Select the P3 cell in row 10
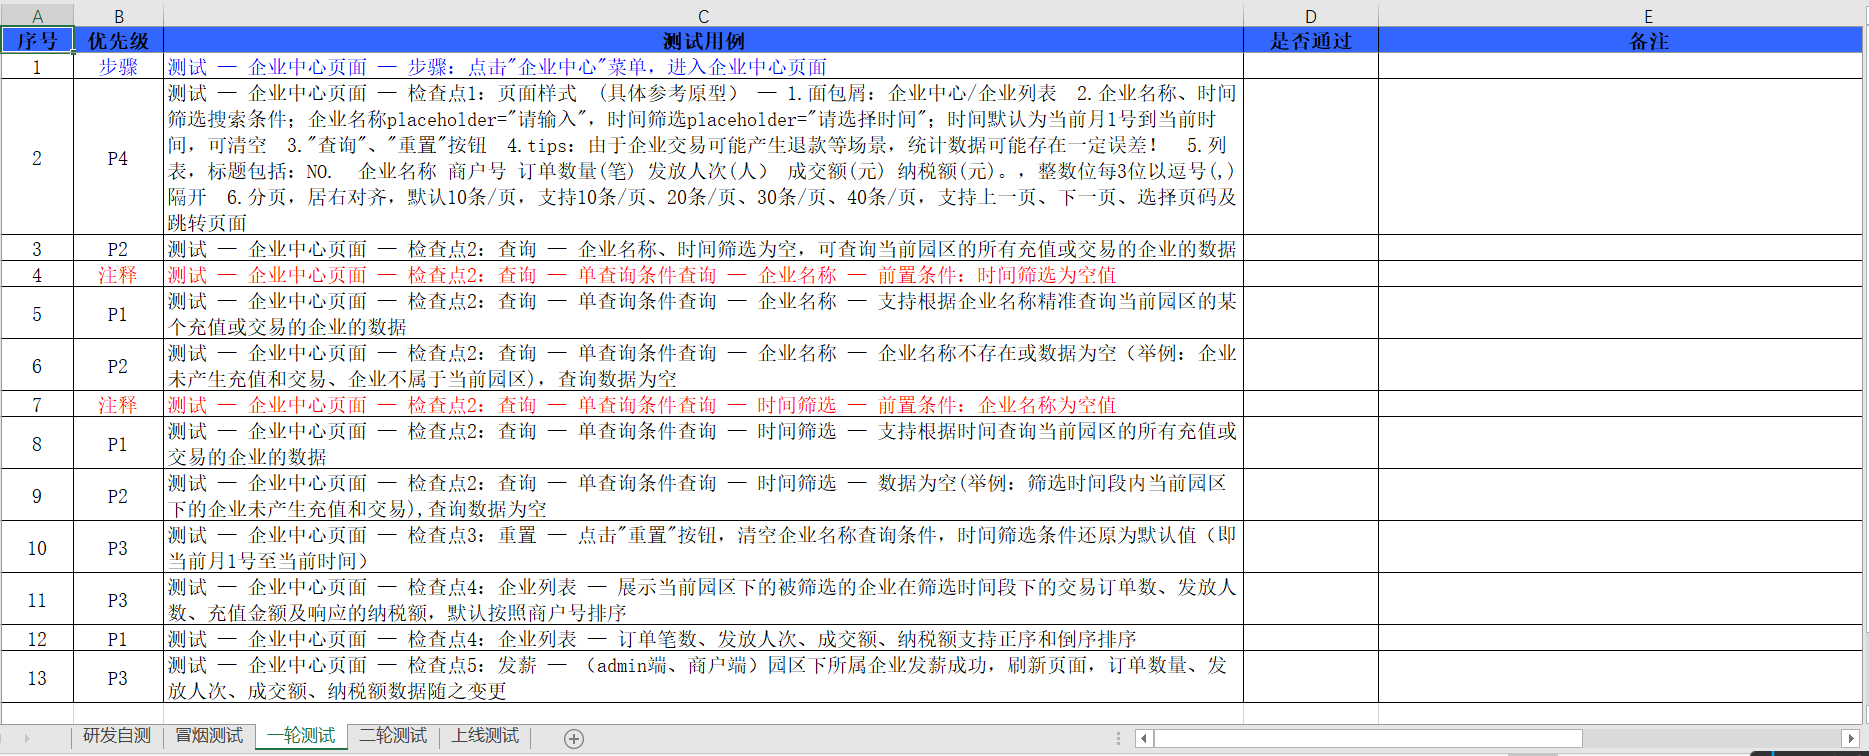The image size is (1869, 756). (x=119, y=548)
